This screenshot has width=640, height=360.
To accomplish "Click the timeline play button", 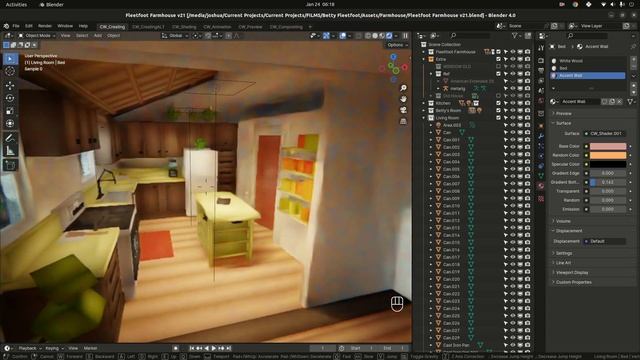I will click(214, 349).
